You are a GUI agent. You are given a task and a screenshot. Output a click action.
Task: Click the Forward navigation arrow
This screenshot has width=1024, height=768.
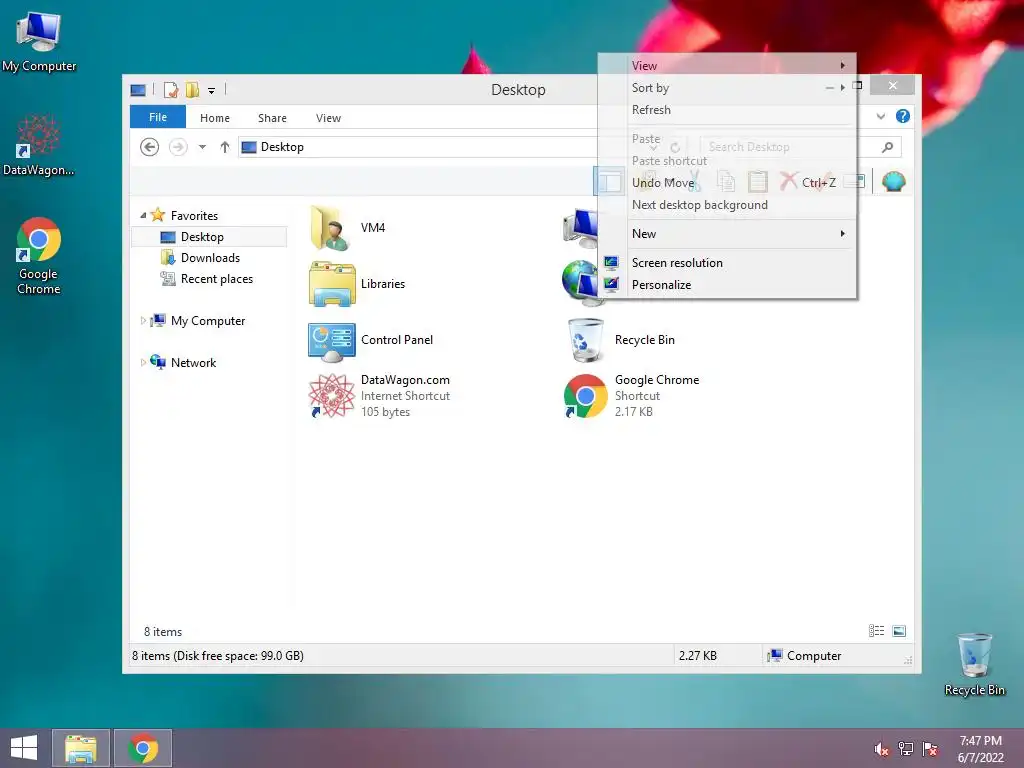point(178,147)
